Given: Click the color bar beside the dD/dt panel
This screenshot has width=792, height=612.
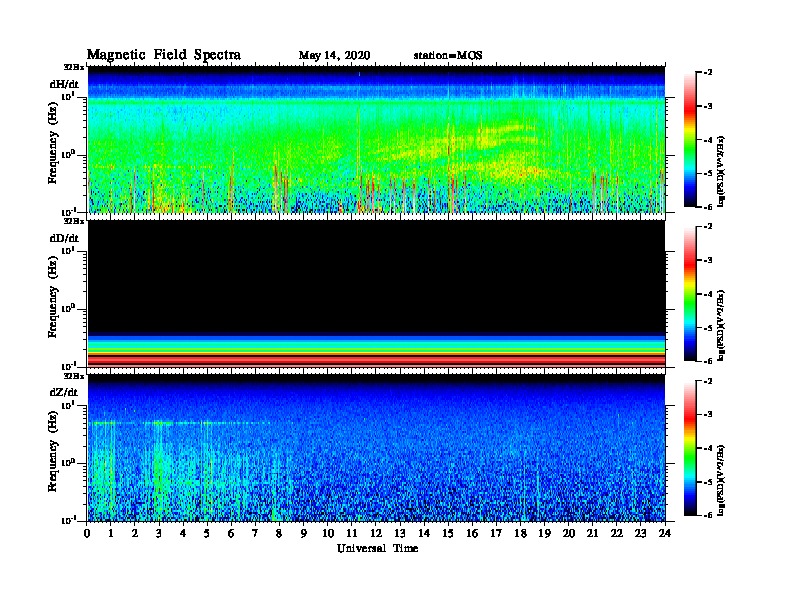Looking at the screenshot, I should pos(690,294).
